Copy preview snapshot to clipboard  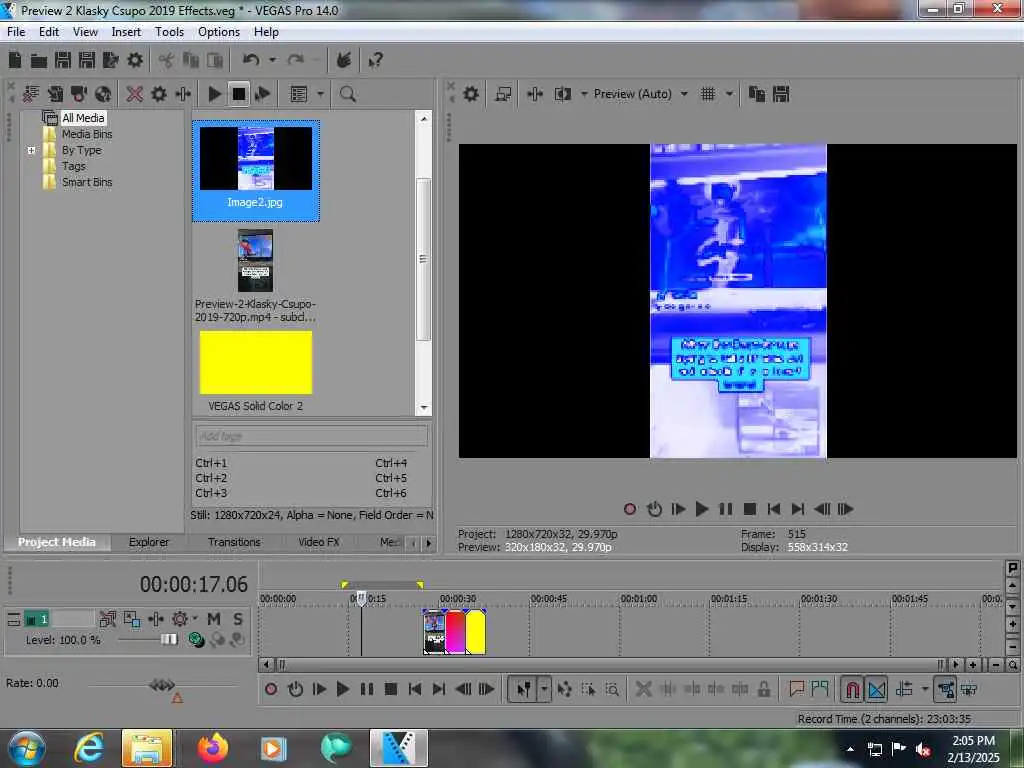coord(757,94)
